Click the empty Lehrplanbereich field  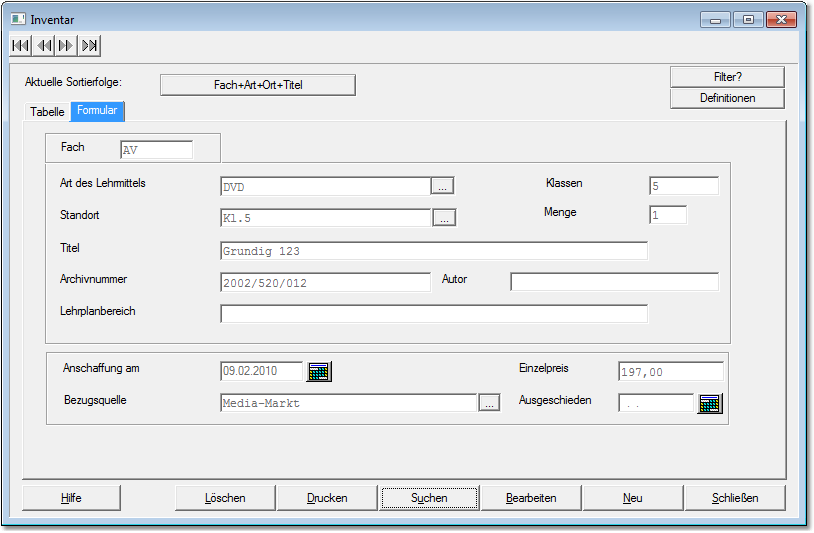click(434, 313)
